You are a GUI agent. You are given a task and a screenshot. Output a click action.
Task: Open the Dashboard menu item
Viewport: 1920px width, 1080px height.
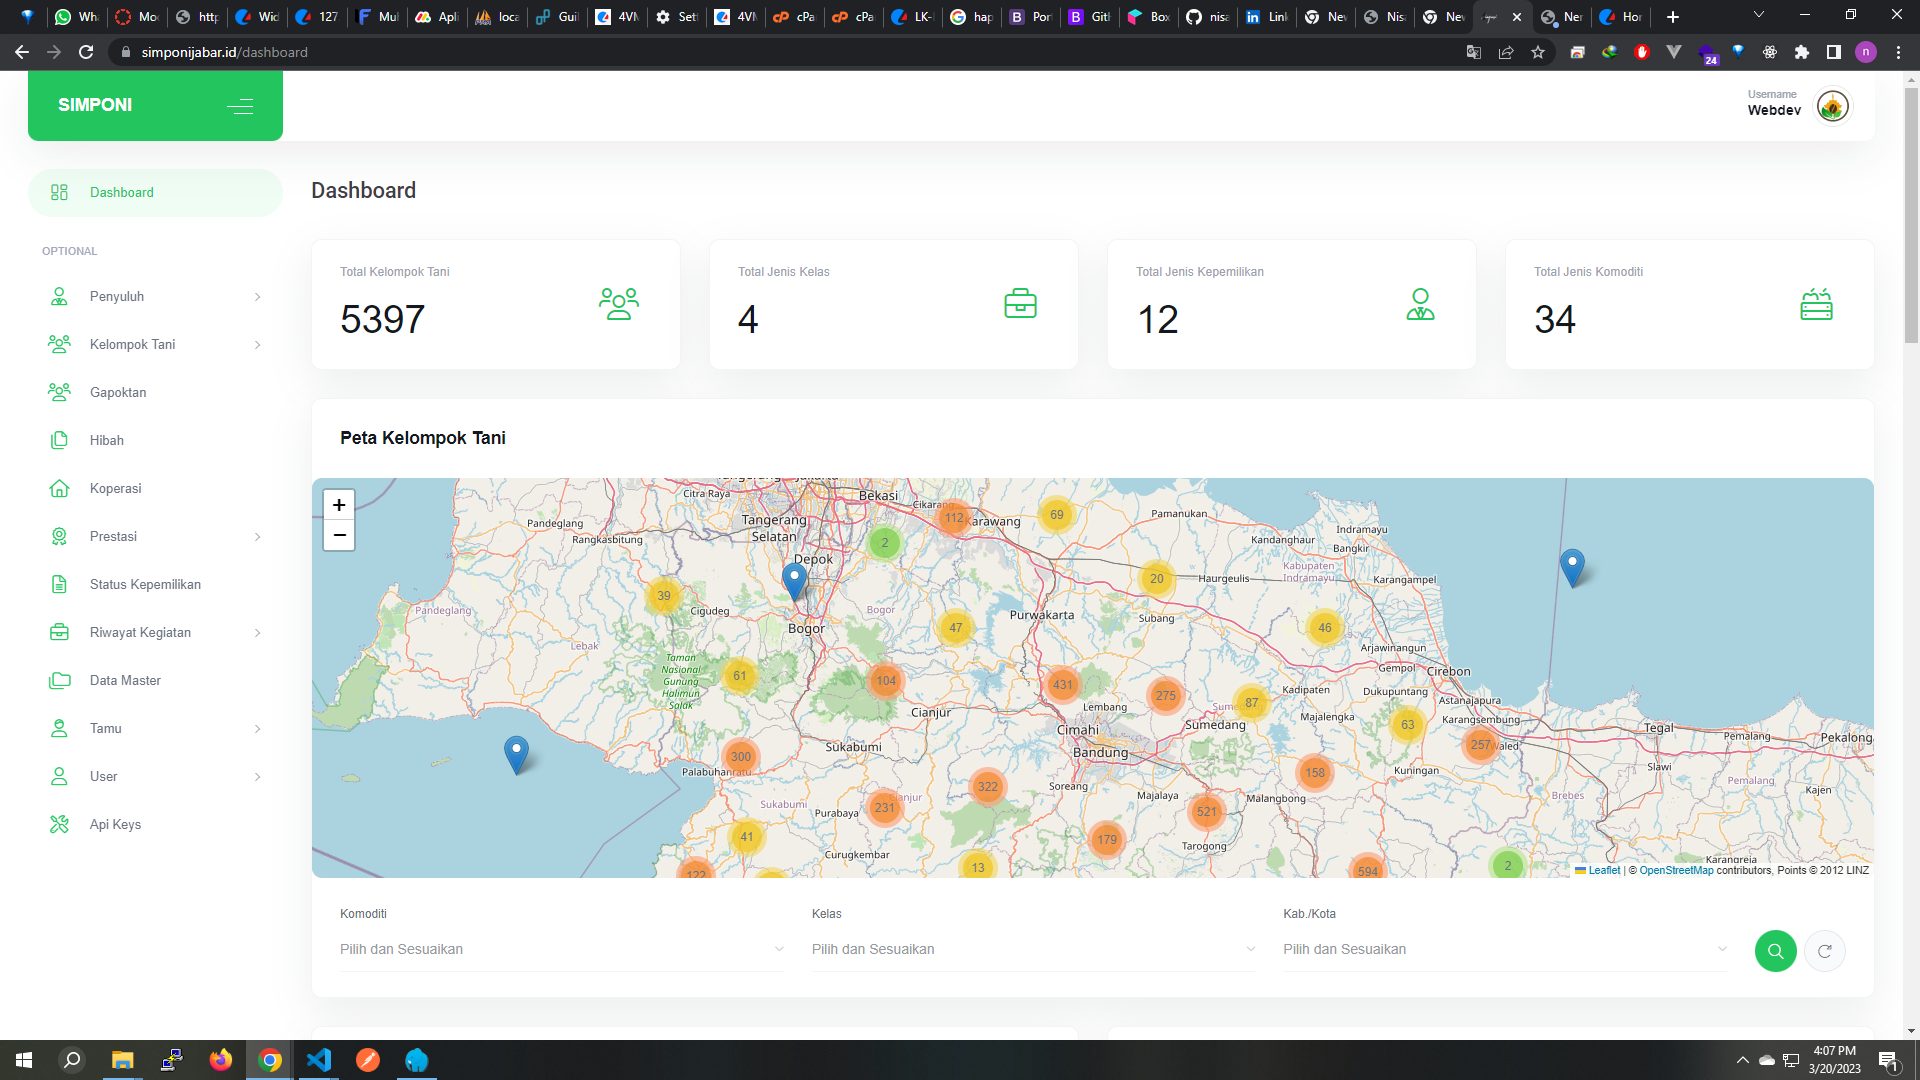[155, 193]
